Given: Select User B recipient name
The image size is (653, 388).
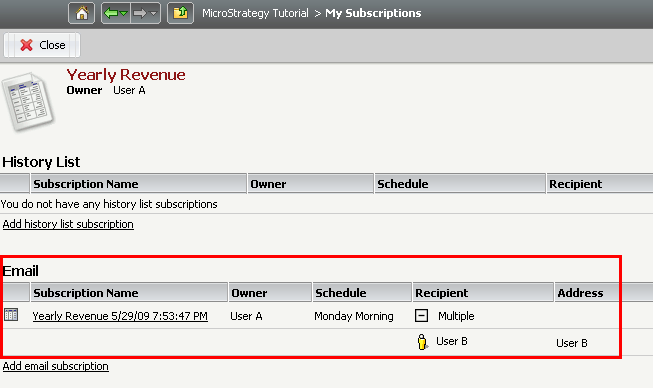Looking at the screenshot, I should (x=452, y=341).
